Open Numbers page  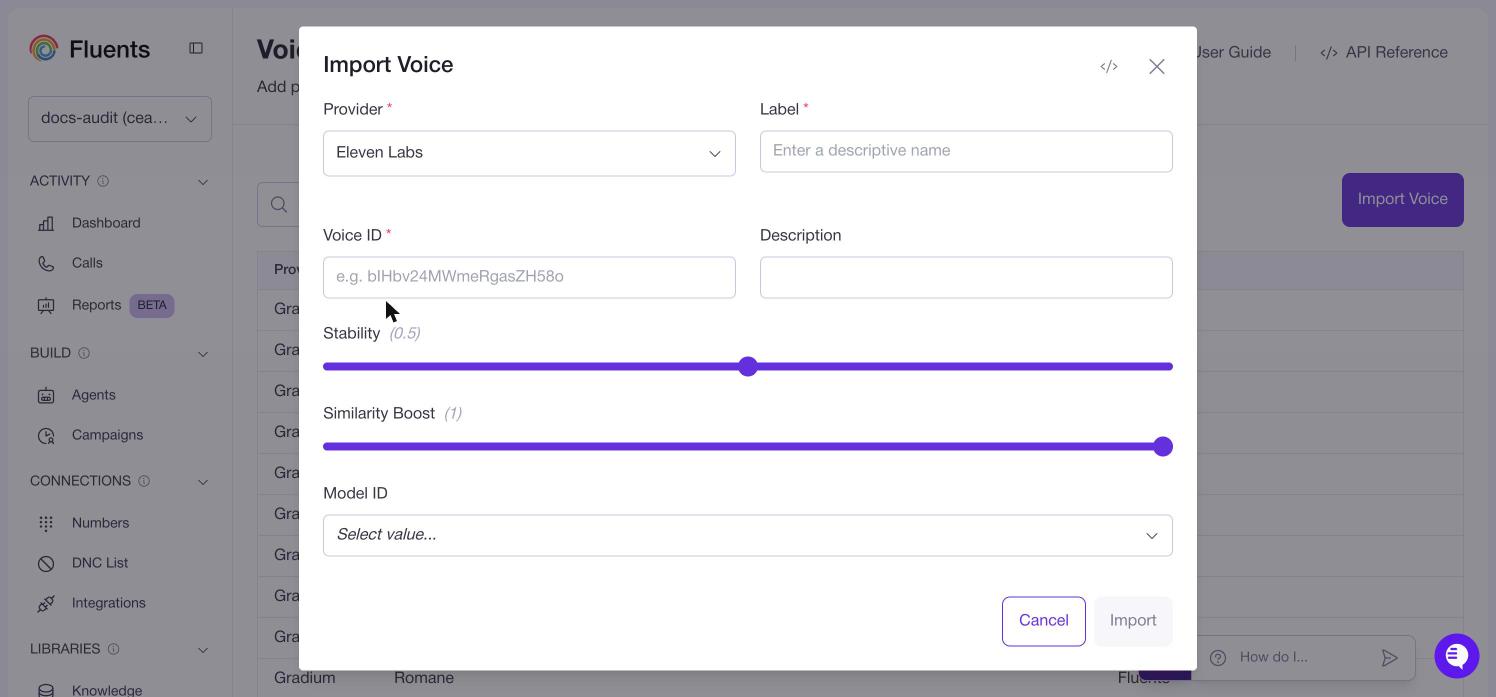coord(100,523)
